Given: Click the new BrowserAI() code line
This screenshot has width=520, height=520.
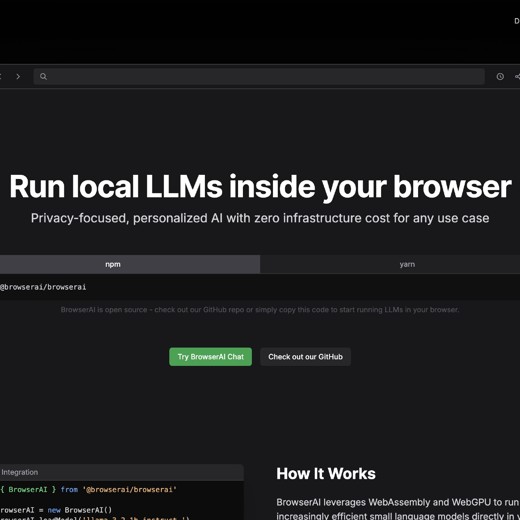Looking at the screenshot, I should coord(56,510).
